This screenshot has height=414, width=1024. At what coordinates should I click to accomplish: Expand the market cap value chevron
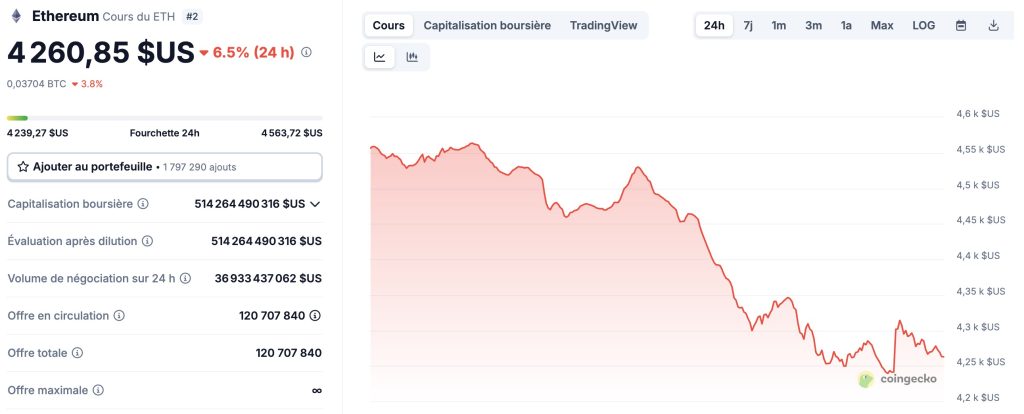[315, 204]
